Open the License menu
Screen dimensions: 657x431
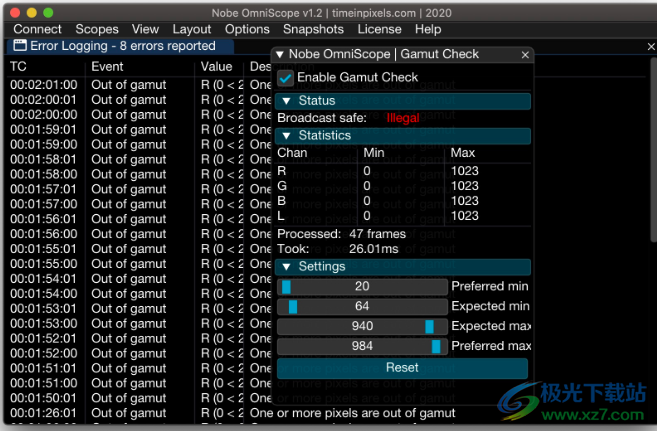coord(379,29)
